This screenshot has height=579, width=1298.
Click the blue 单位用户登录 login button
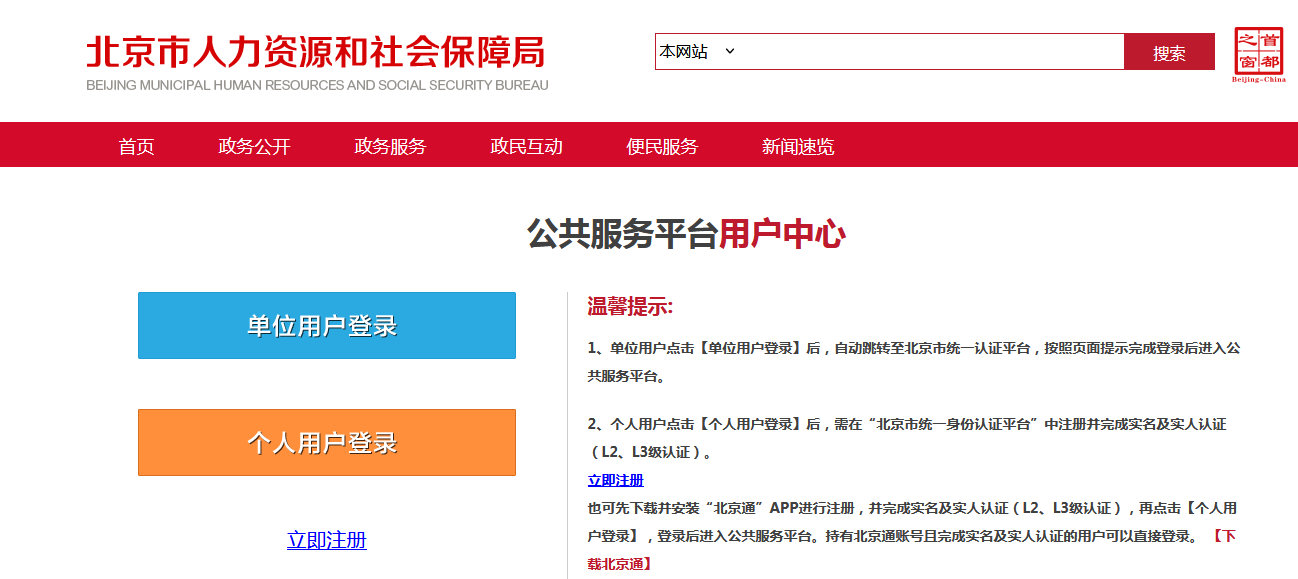tap(326, 326)
